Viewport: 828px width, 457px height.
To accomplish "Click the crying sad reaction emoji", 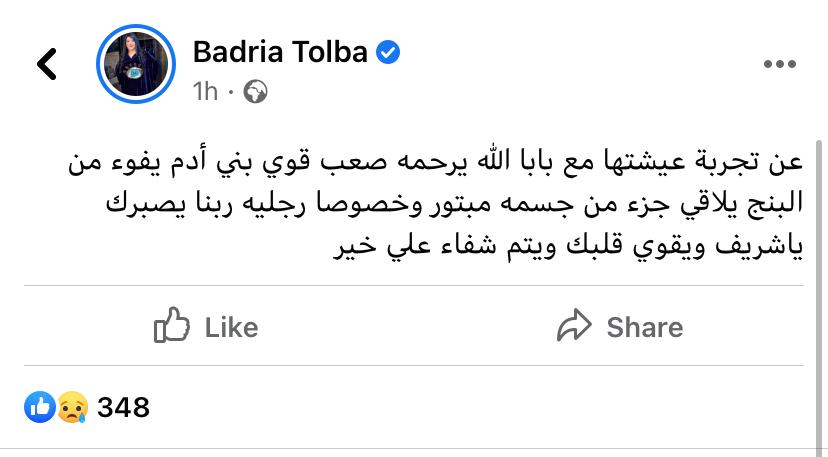I will tap(72, 407).
